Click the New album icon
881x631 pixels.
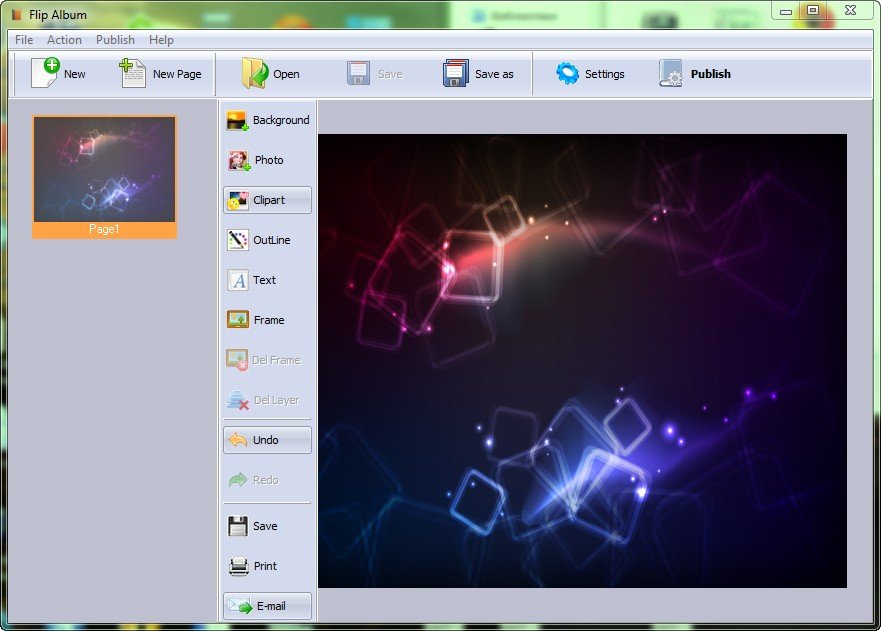pyautogui.click(x=45, y=73)
